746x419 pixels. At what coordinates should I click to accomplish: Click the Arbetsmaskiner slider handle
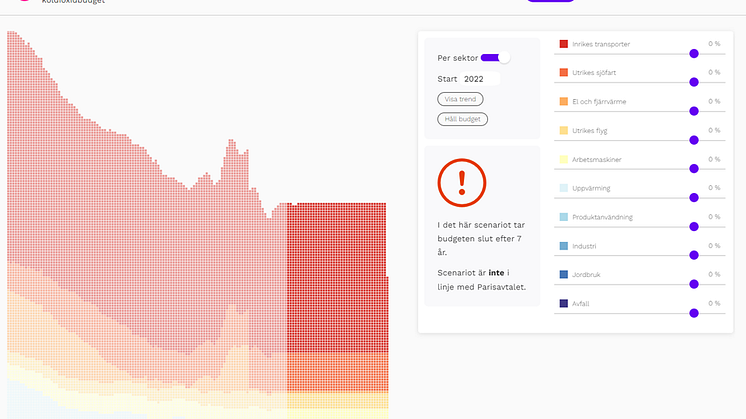694,169
